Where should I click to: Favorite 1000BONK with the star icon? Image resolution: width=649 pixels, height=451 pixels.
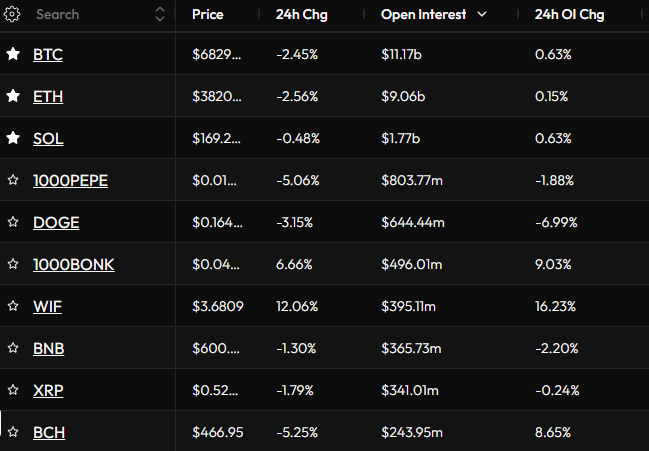tap(13, 265)
